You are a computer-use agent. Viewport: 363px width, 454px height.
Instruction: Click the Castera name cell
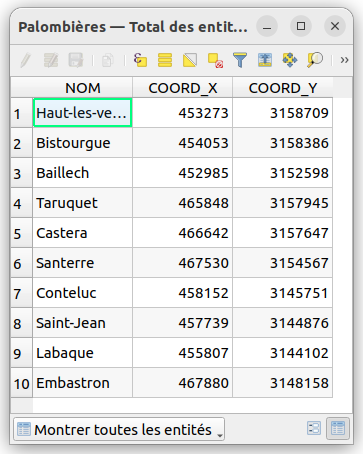83,233
